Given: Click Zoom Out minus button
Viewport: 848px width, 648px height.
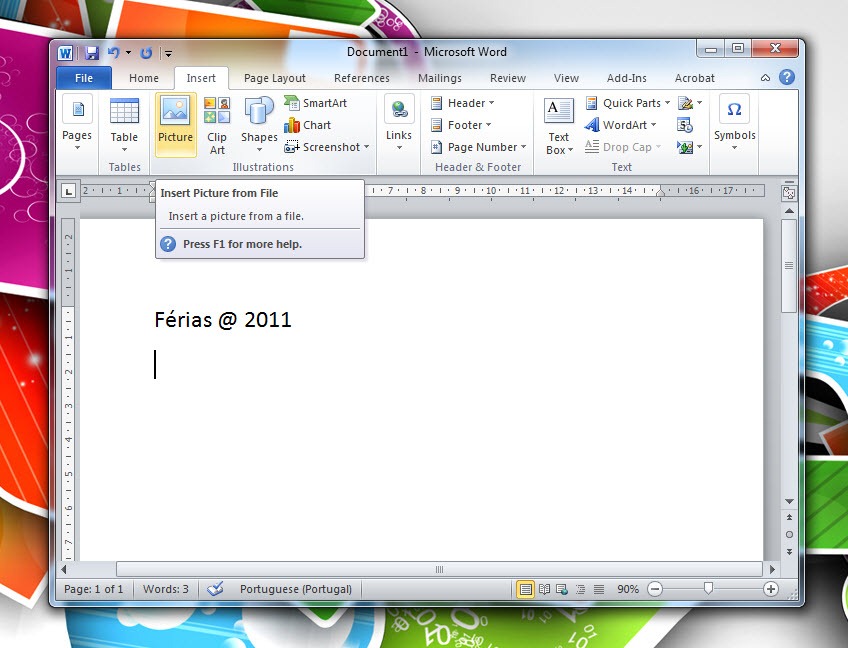Looking at the screenshot, I should click(x=655, y=589).
